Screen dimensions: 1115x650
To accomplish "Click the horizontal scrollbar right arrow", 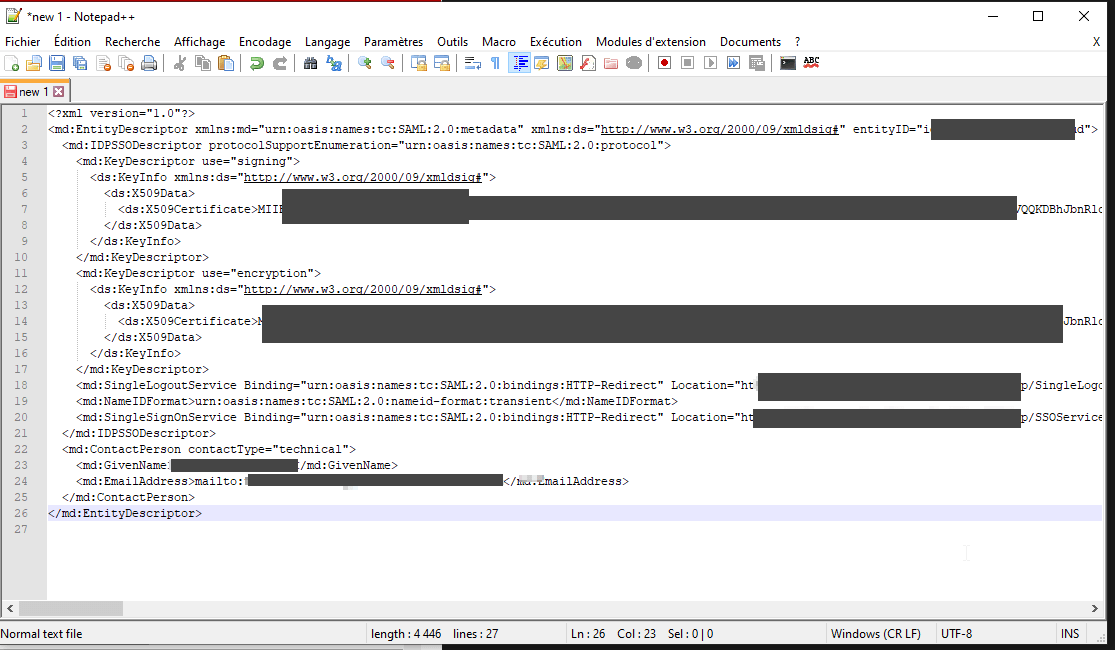I will pyautogui.click(x=1094, y=609).
